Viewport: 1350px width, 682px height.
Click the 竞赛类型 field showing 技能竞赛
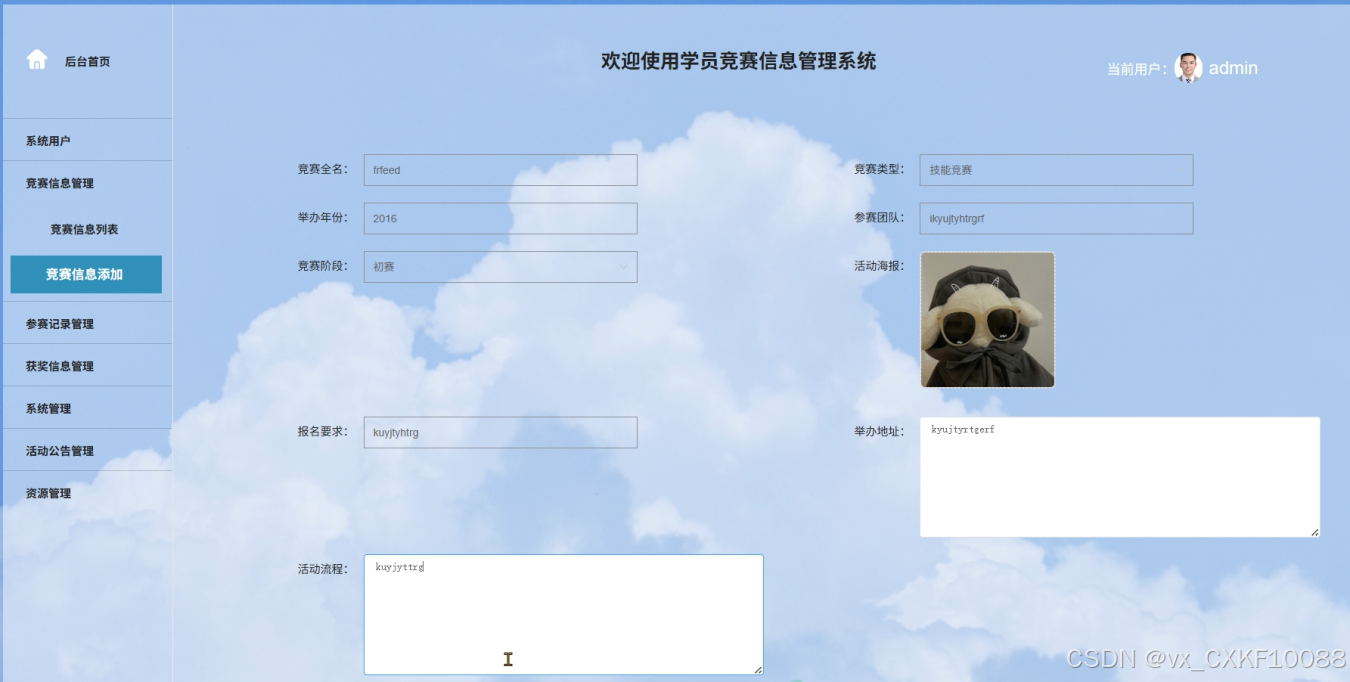pyautogui.click(x=1056, y=170)
